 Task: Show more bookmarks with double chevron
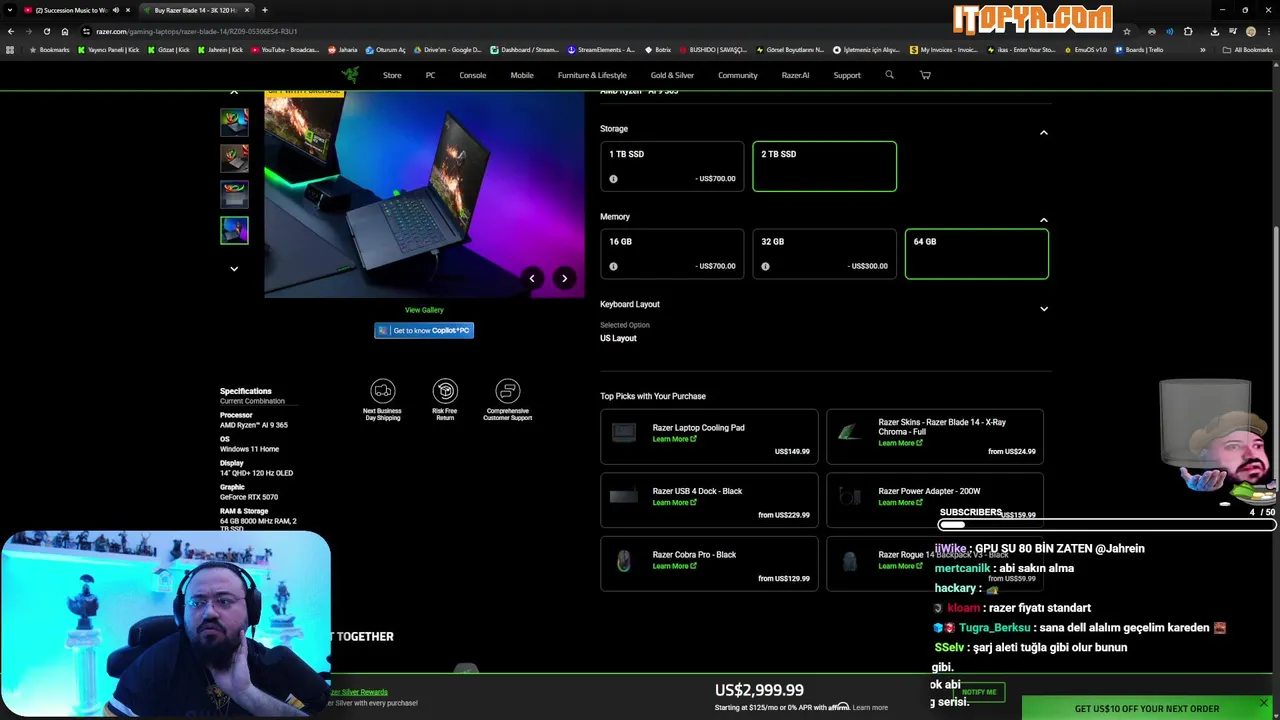pos(1202,50)
